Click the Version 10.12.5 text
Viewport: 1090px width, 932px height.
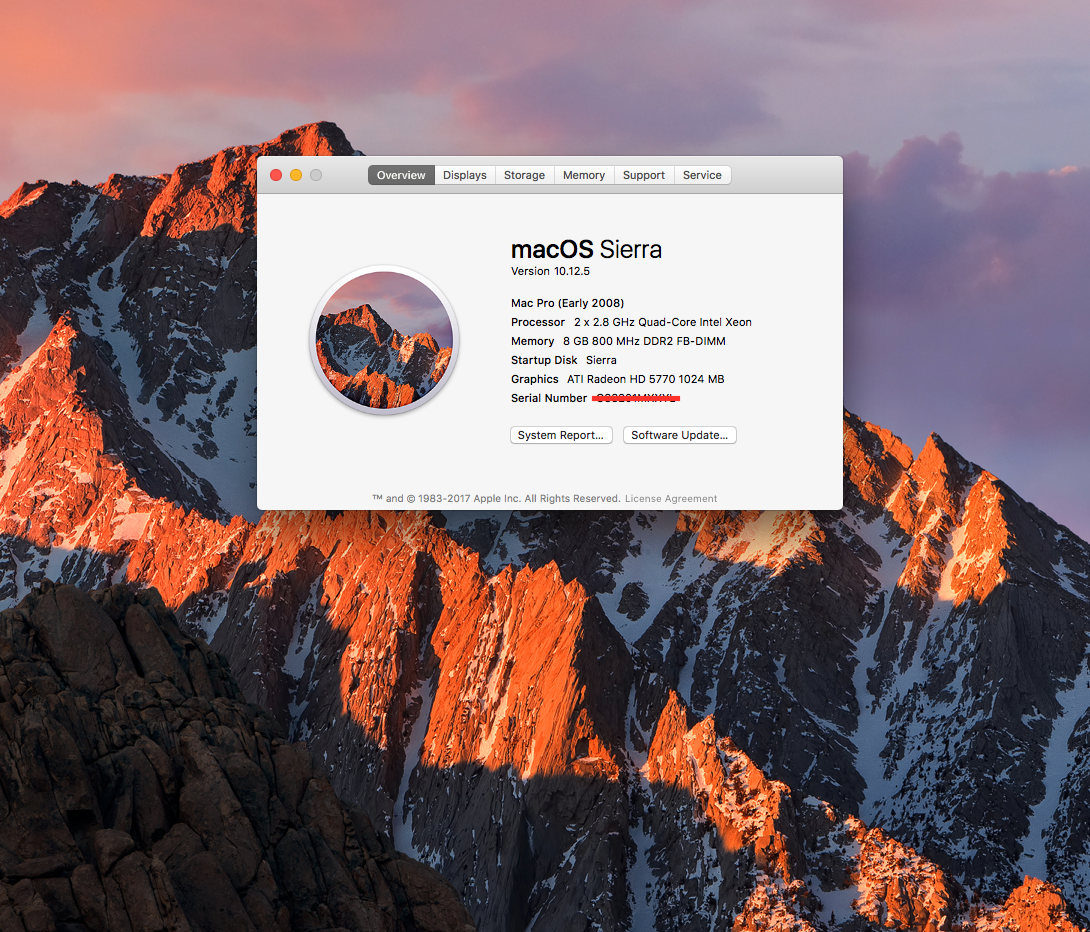point(551,271)
